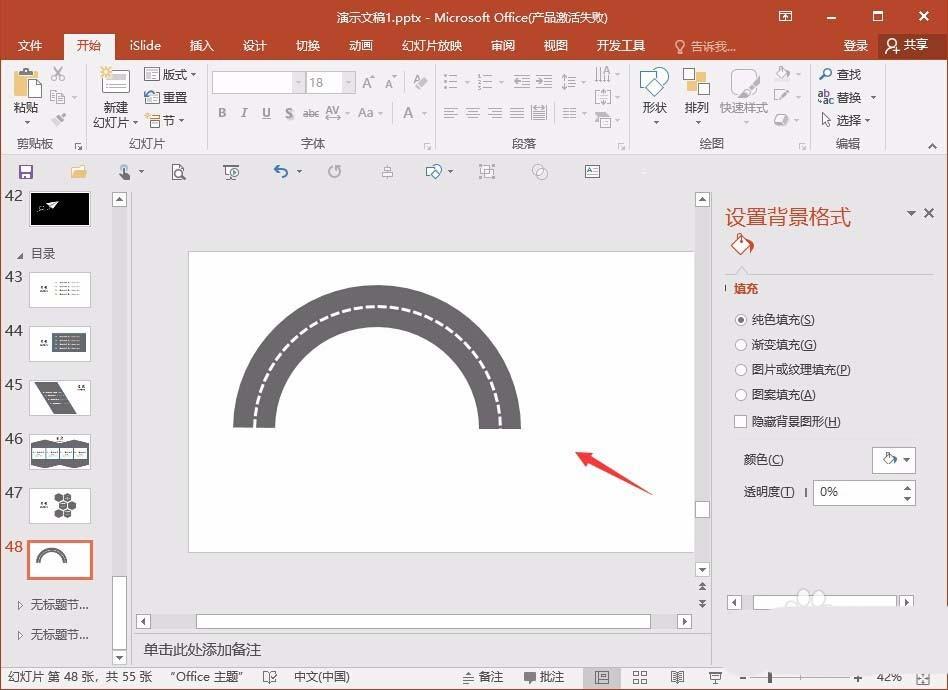
Task: Start slideshow from quick access toolbar
Action: pos(231,172)
